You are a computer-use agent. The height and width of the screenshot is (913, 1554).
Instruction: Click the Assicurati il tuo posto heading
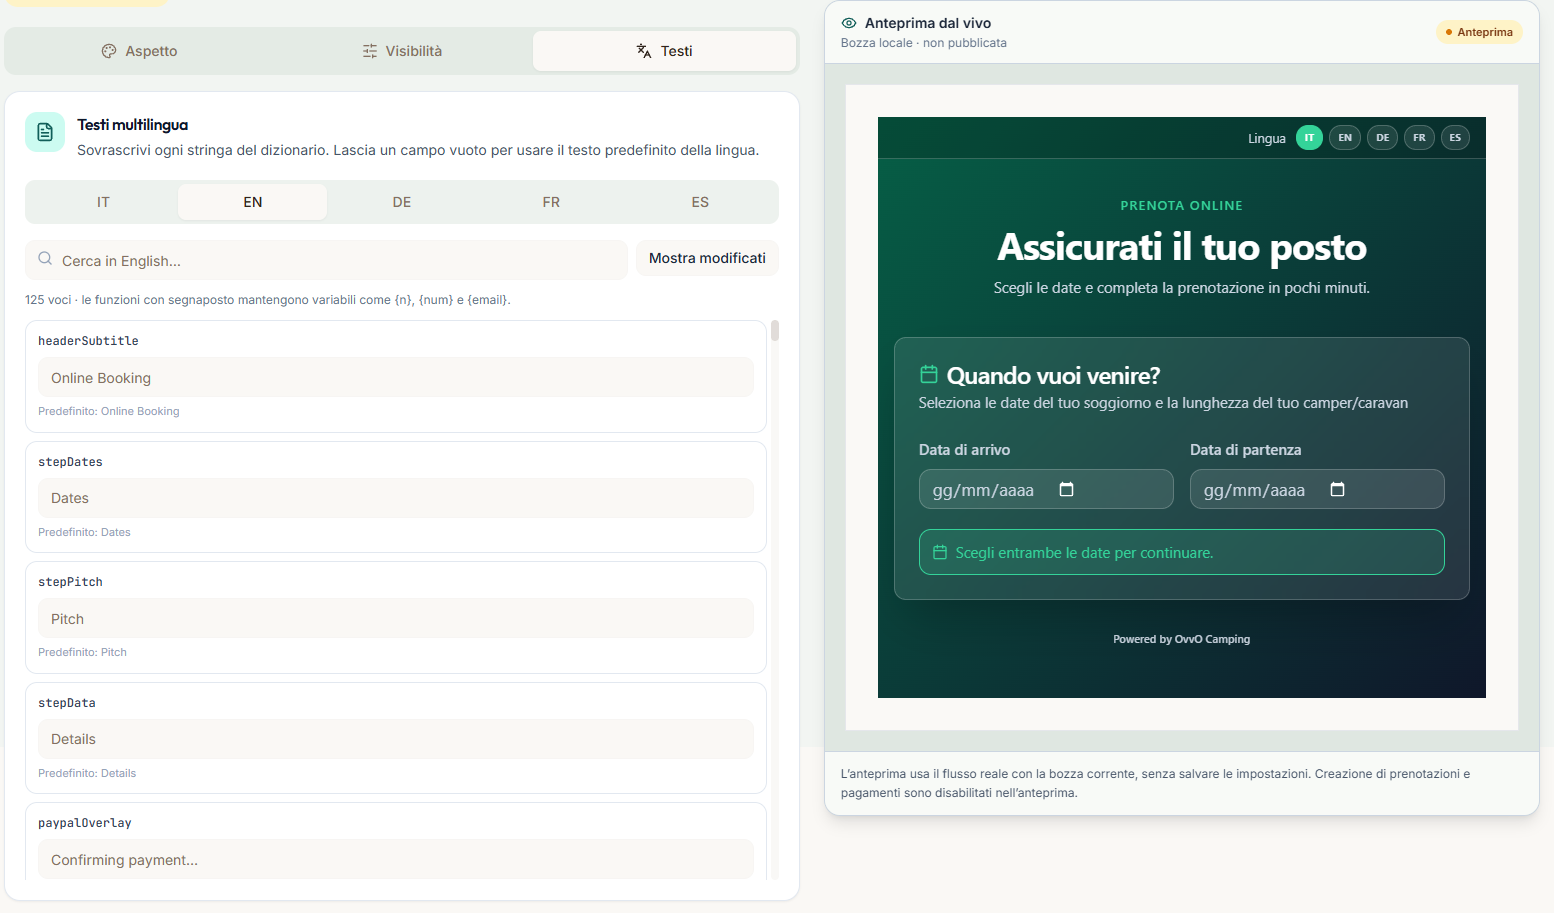coord(1181,247)
